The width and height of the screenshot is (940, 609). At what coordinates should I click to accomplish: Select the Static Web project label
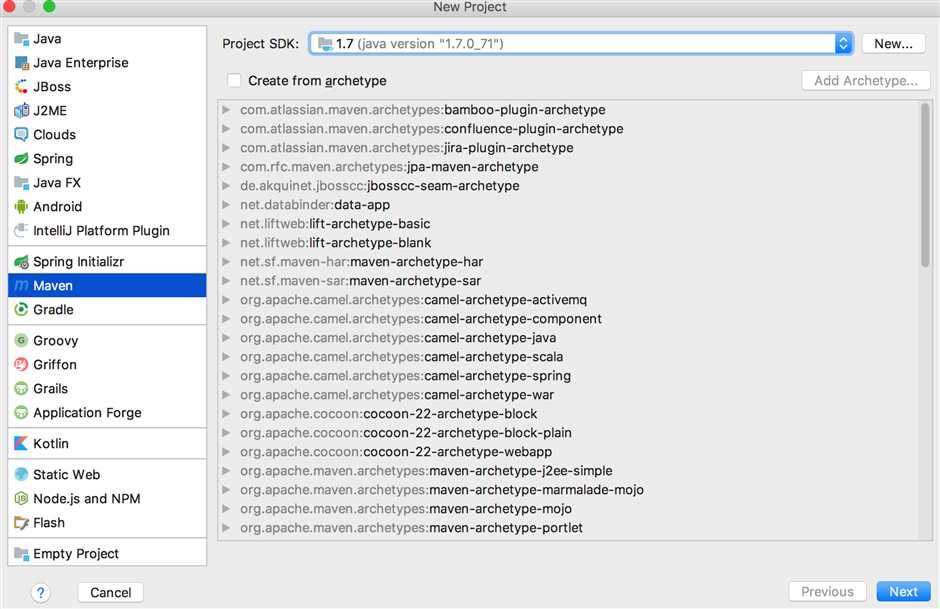tap(67, 475)
